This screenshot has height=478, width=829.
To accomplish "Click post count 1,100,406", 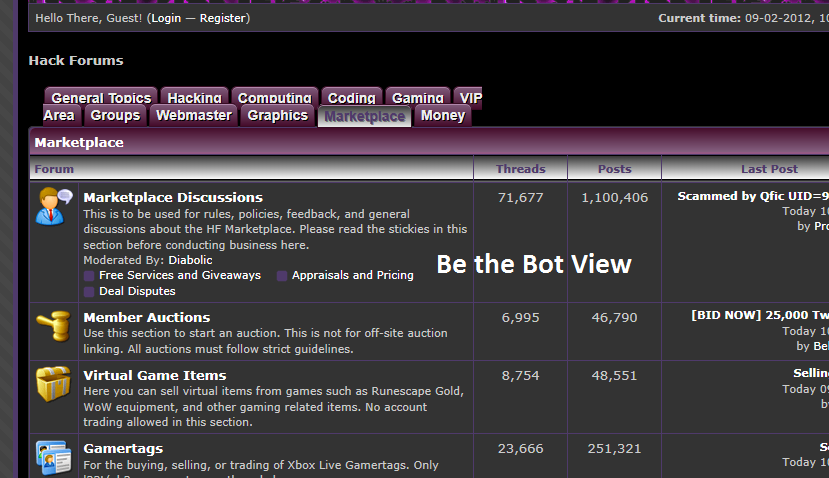I will [615, 198].
